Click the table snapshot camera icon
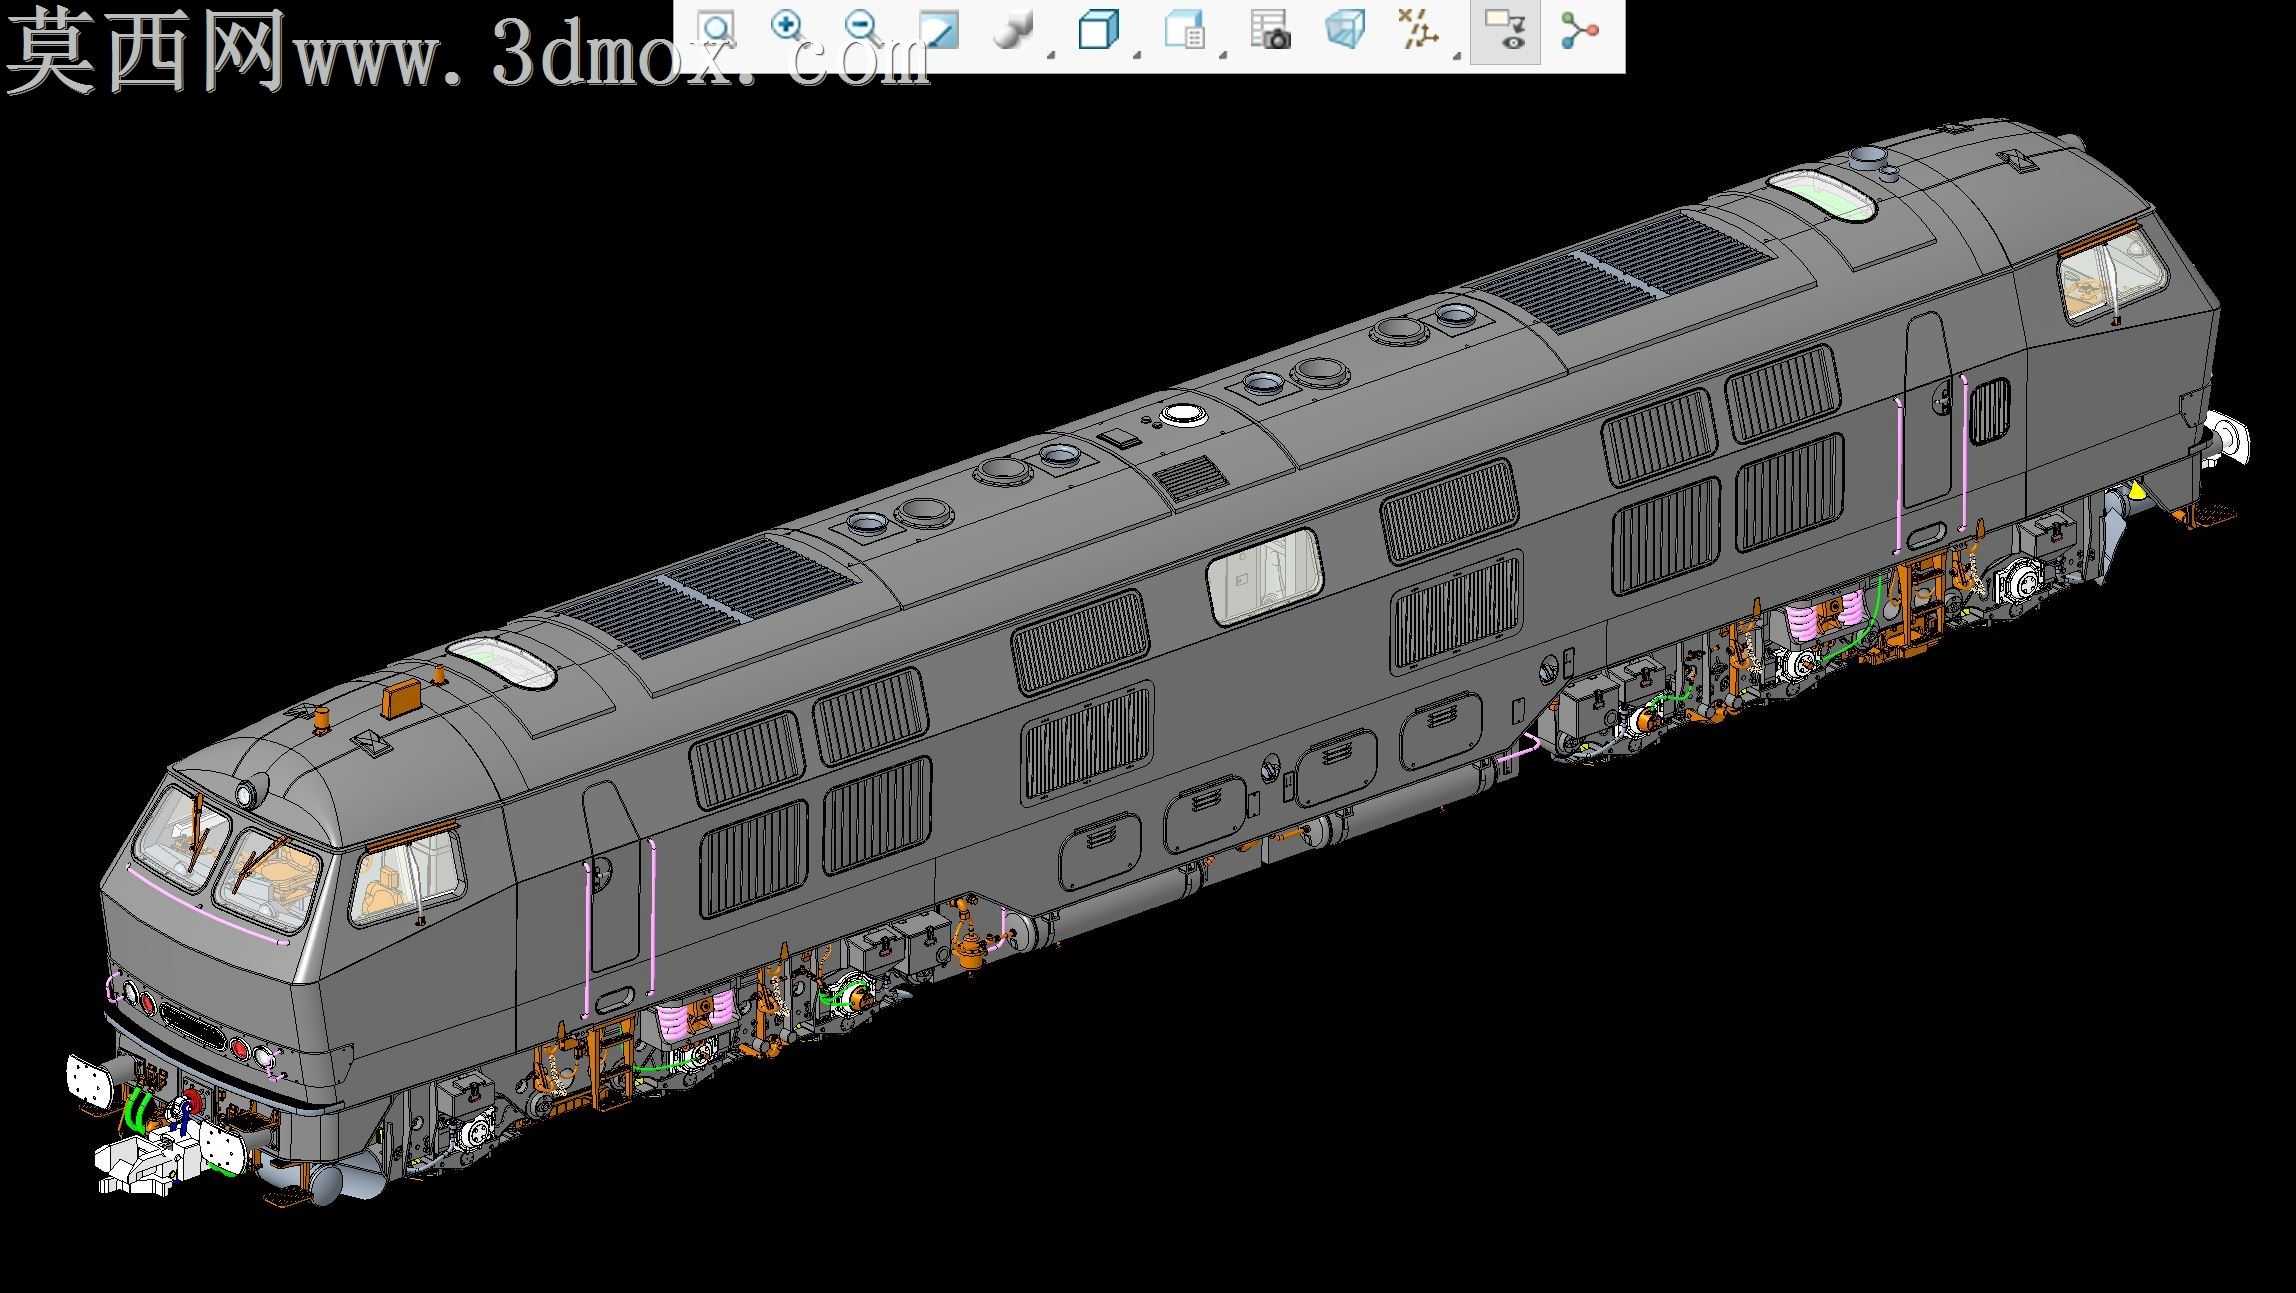 pyautogui.click(x=1270, y=30)
